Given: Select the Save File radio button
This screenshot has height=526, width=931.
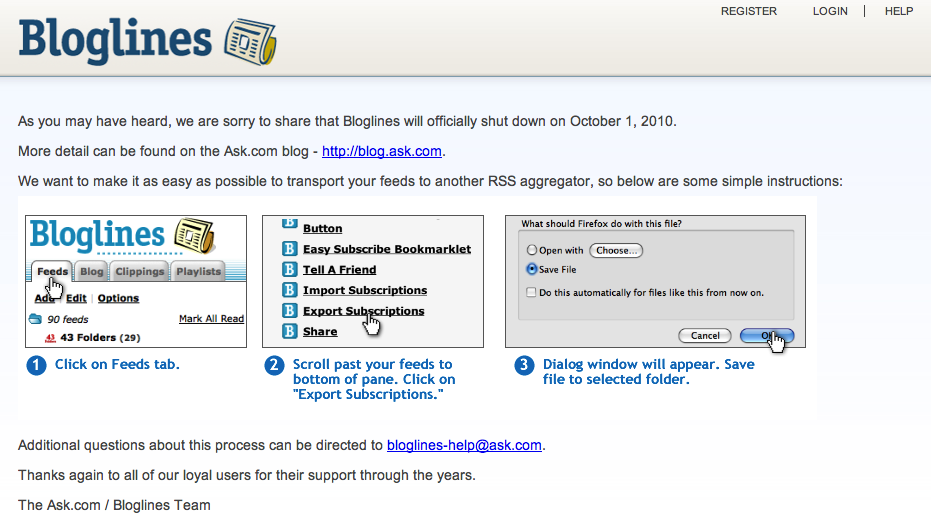Looking at the screenshot, I should (x=531, y=269).
